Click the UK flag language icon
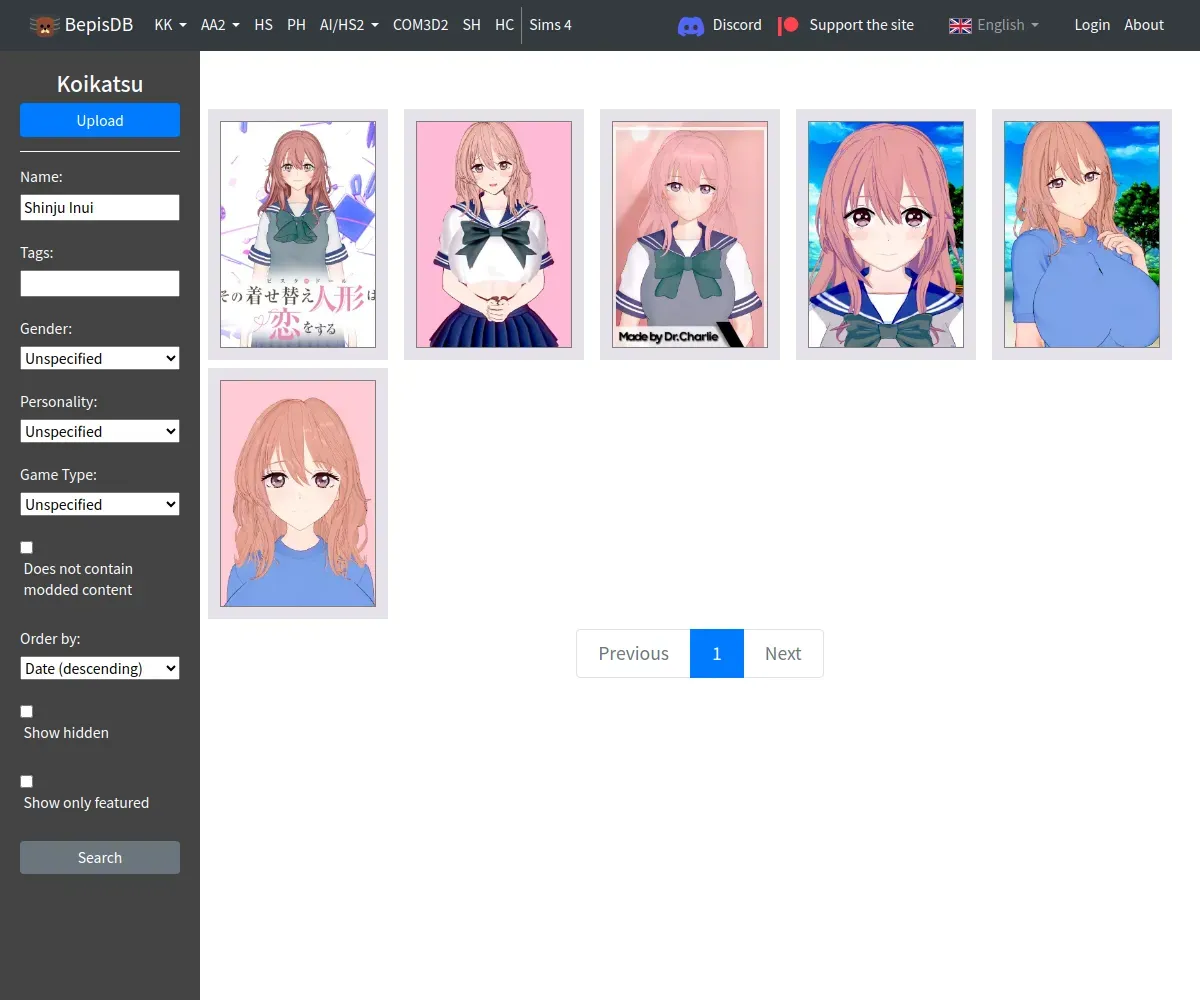Image resolution: width=1200 pixels, height=1000 pixels. tap(960, 25)
